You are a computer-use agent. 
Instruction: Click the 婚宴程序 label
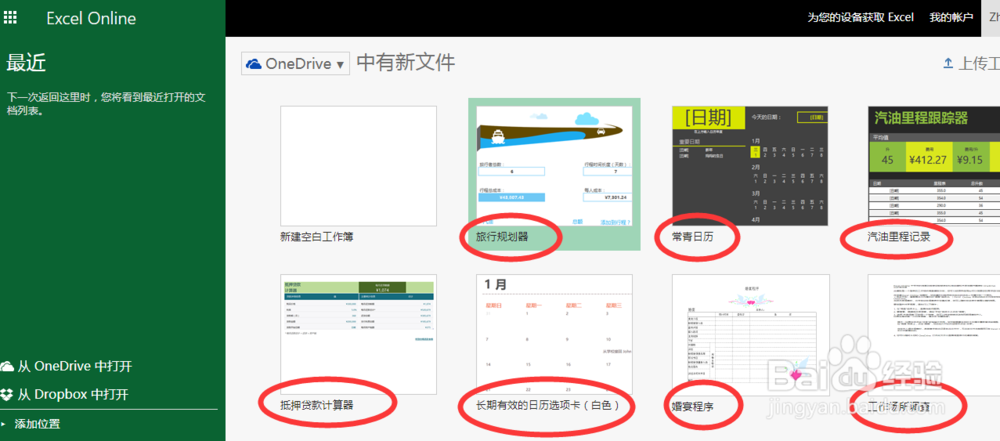click(x=693, y=405)
